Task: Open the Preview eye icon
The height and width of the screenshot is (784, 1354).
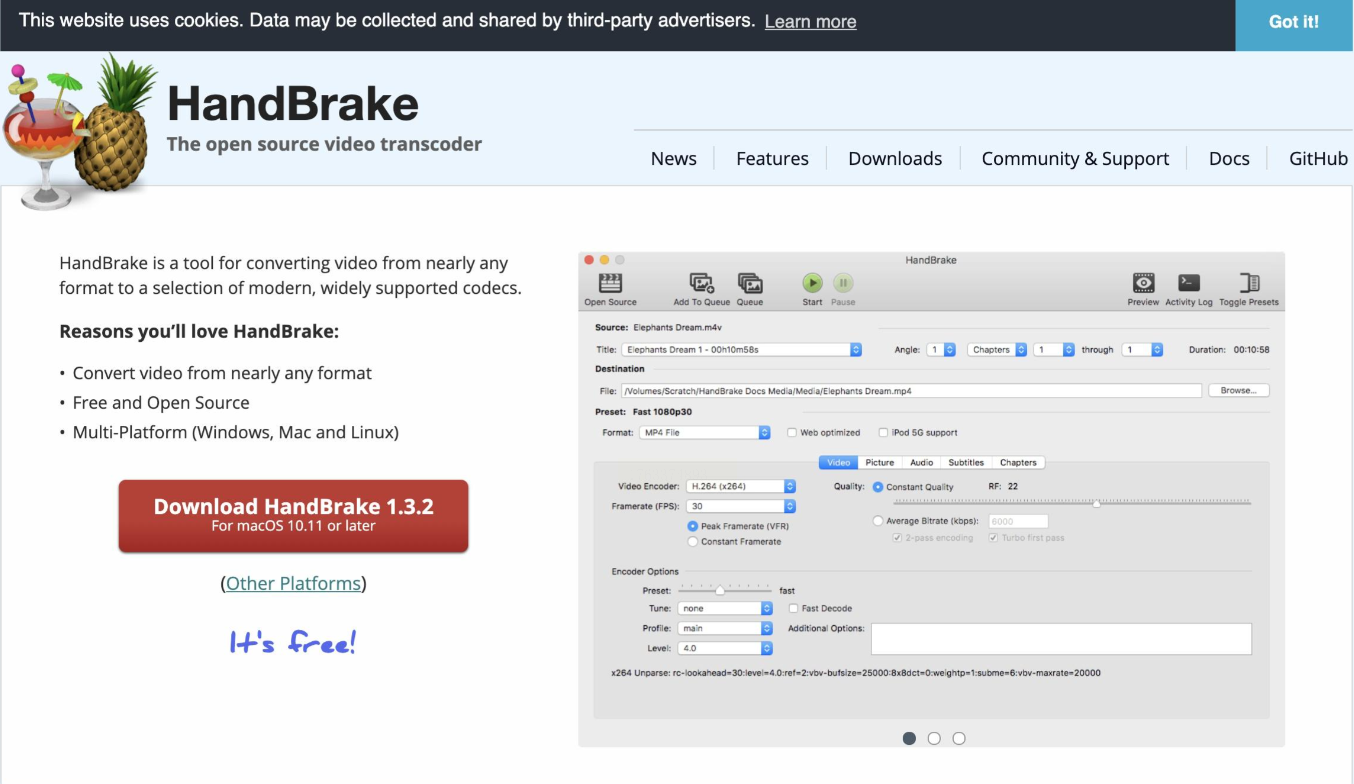Action: (1143, 284)
